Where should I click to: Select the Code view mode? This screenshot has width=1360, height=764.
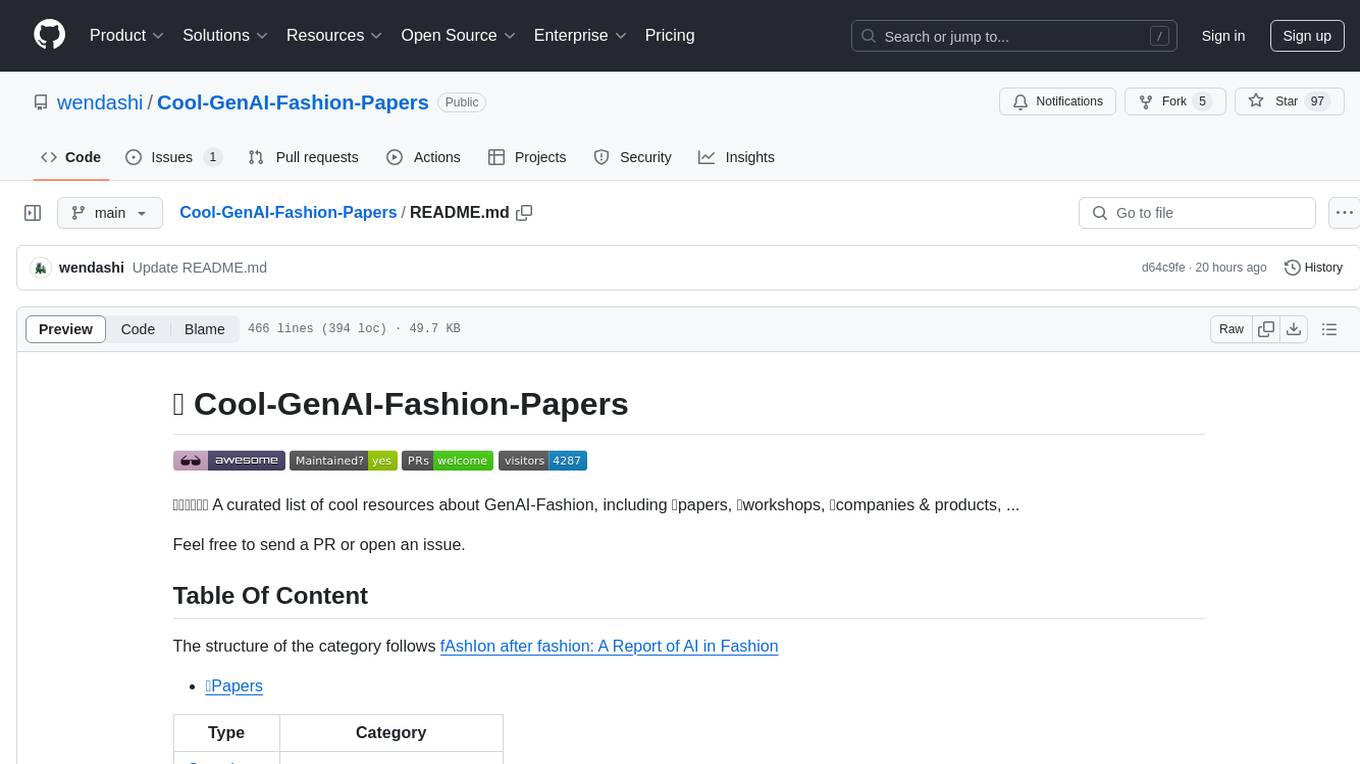138,329
